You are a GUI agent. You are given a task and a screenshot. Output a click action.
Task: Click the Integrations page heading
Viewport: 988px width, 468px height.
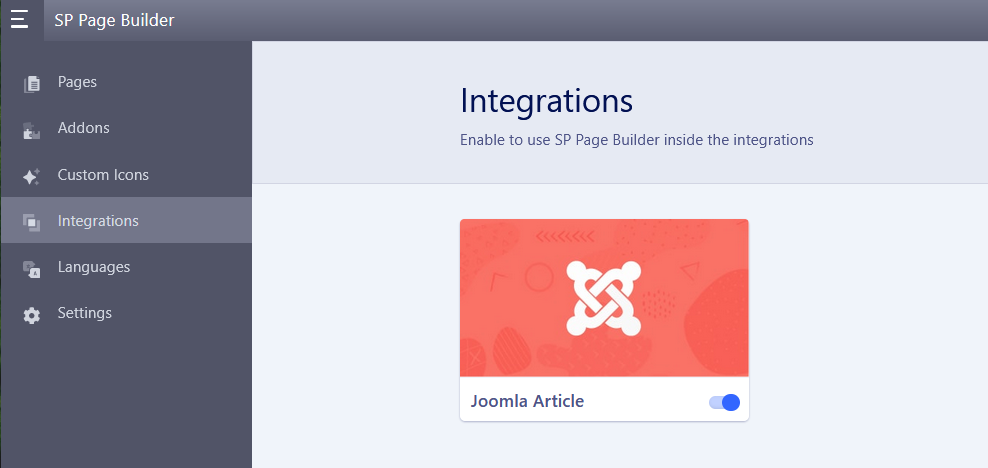[x=546, y=101]
